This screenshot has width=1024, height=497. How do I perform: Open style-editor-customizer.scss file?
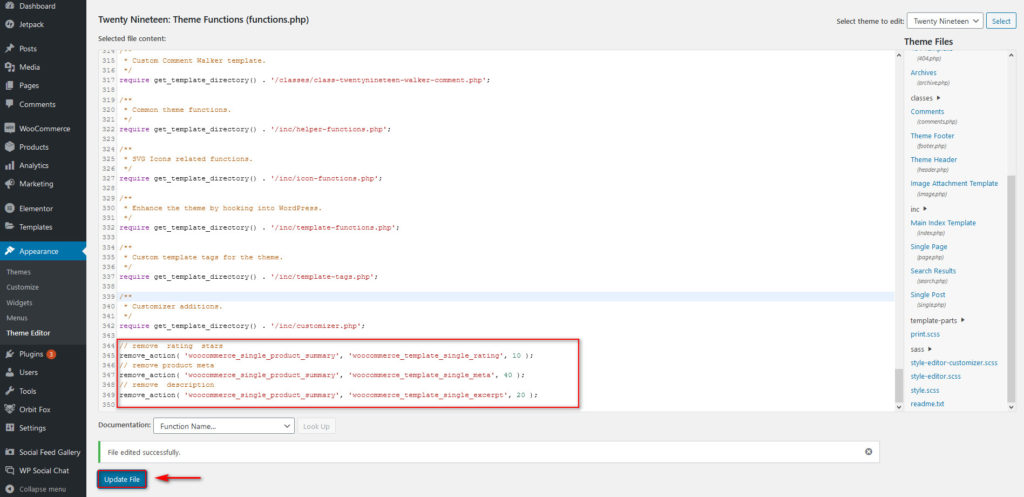tap(954, 362)
